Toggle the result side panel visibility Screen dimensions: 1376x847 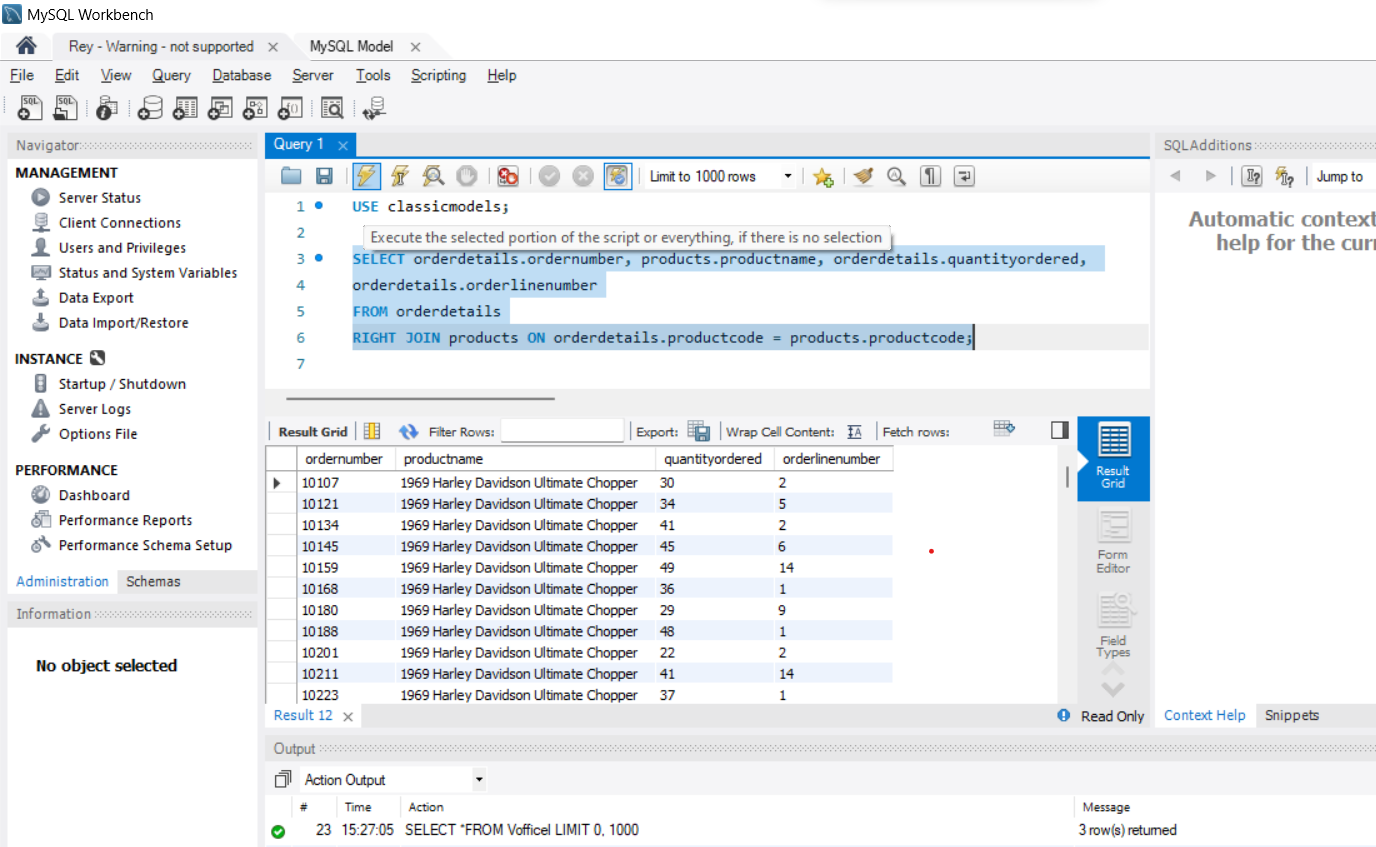[x=1060, y=430]
